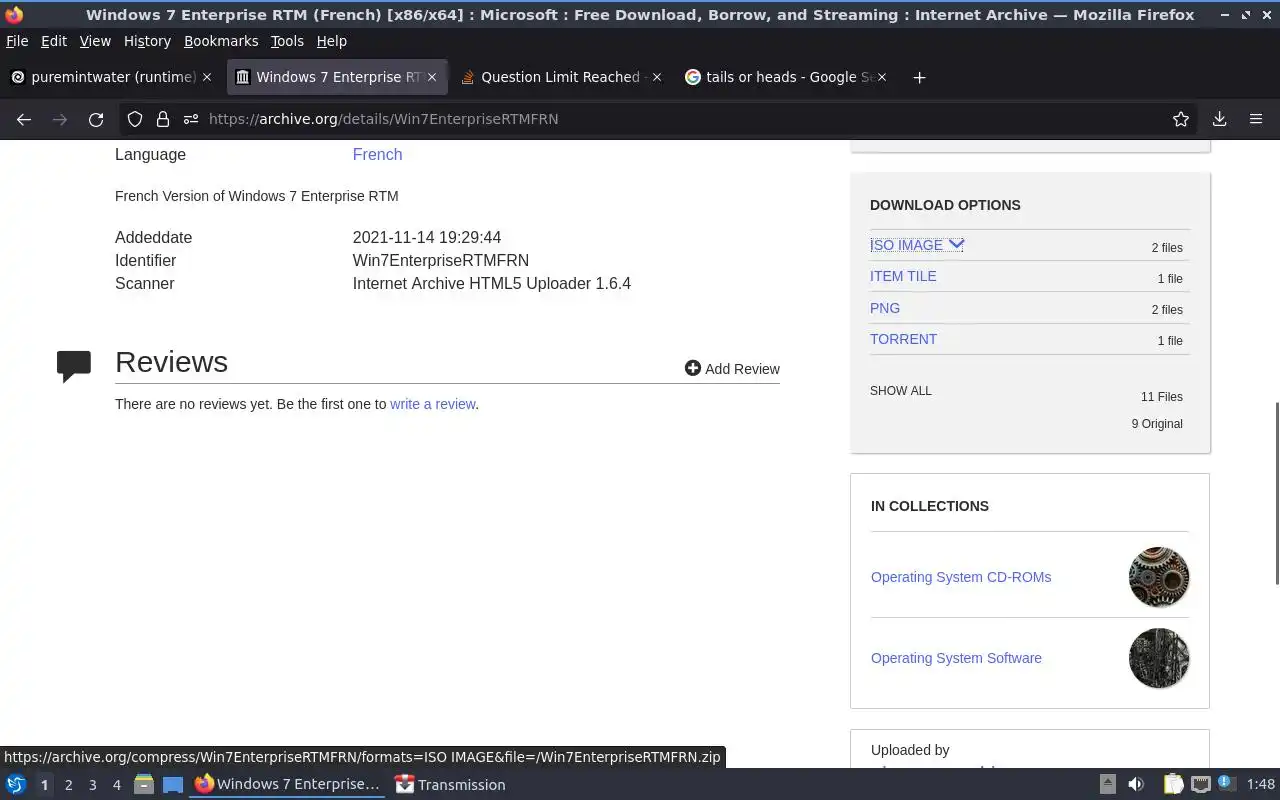The image size is (1280, 800).
Task: Click the '9 Original' count text
Action: [x=1157, y=424]
